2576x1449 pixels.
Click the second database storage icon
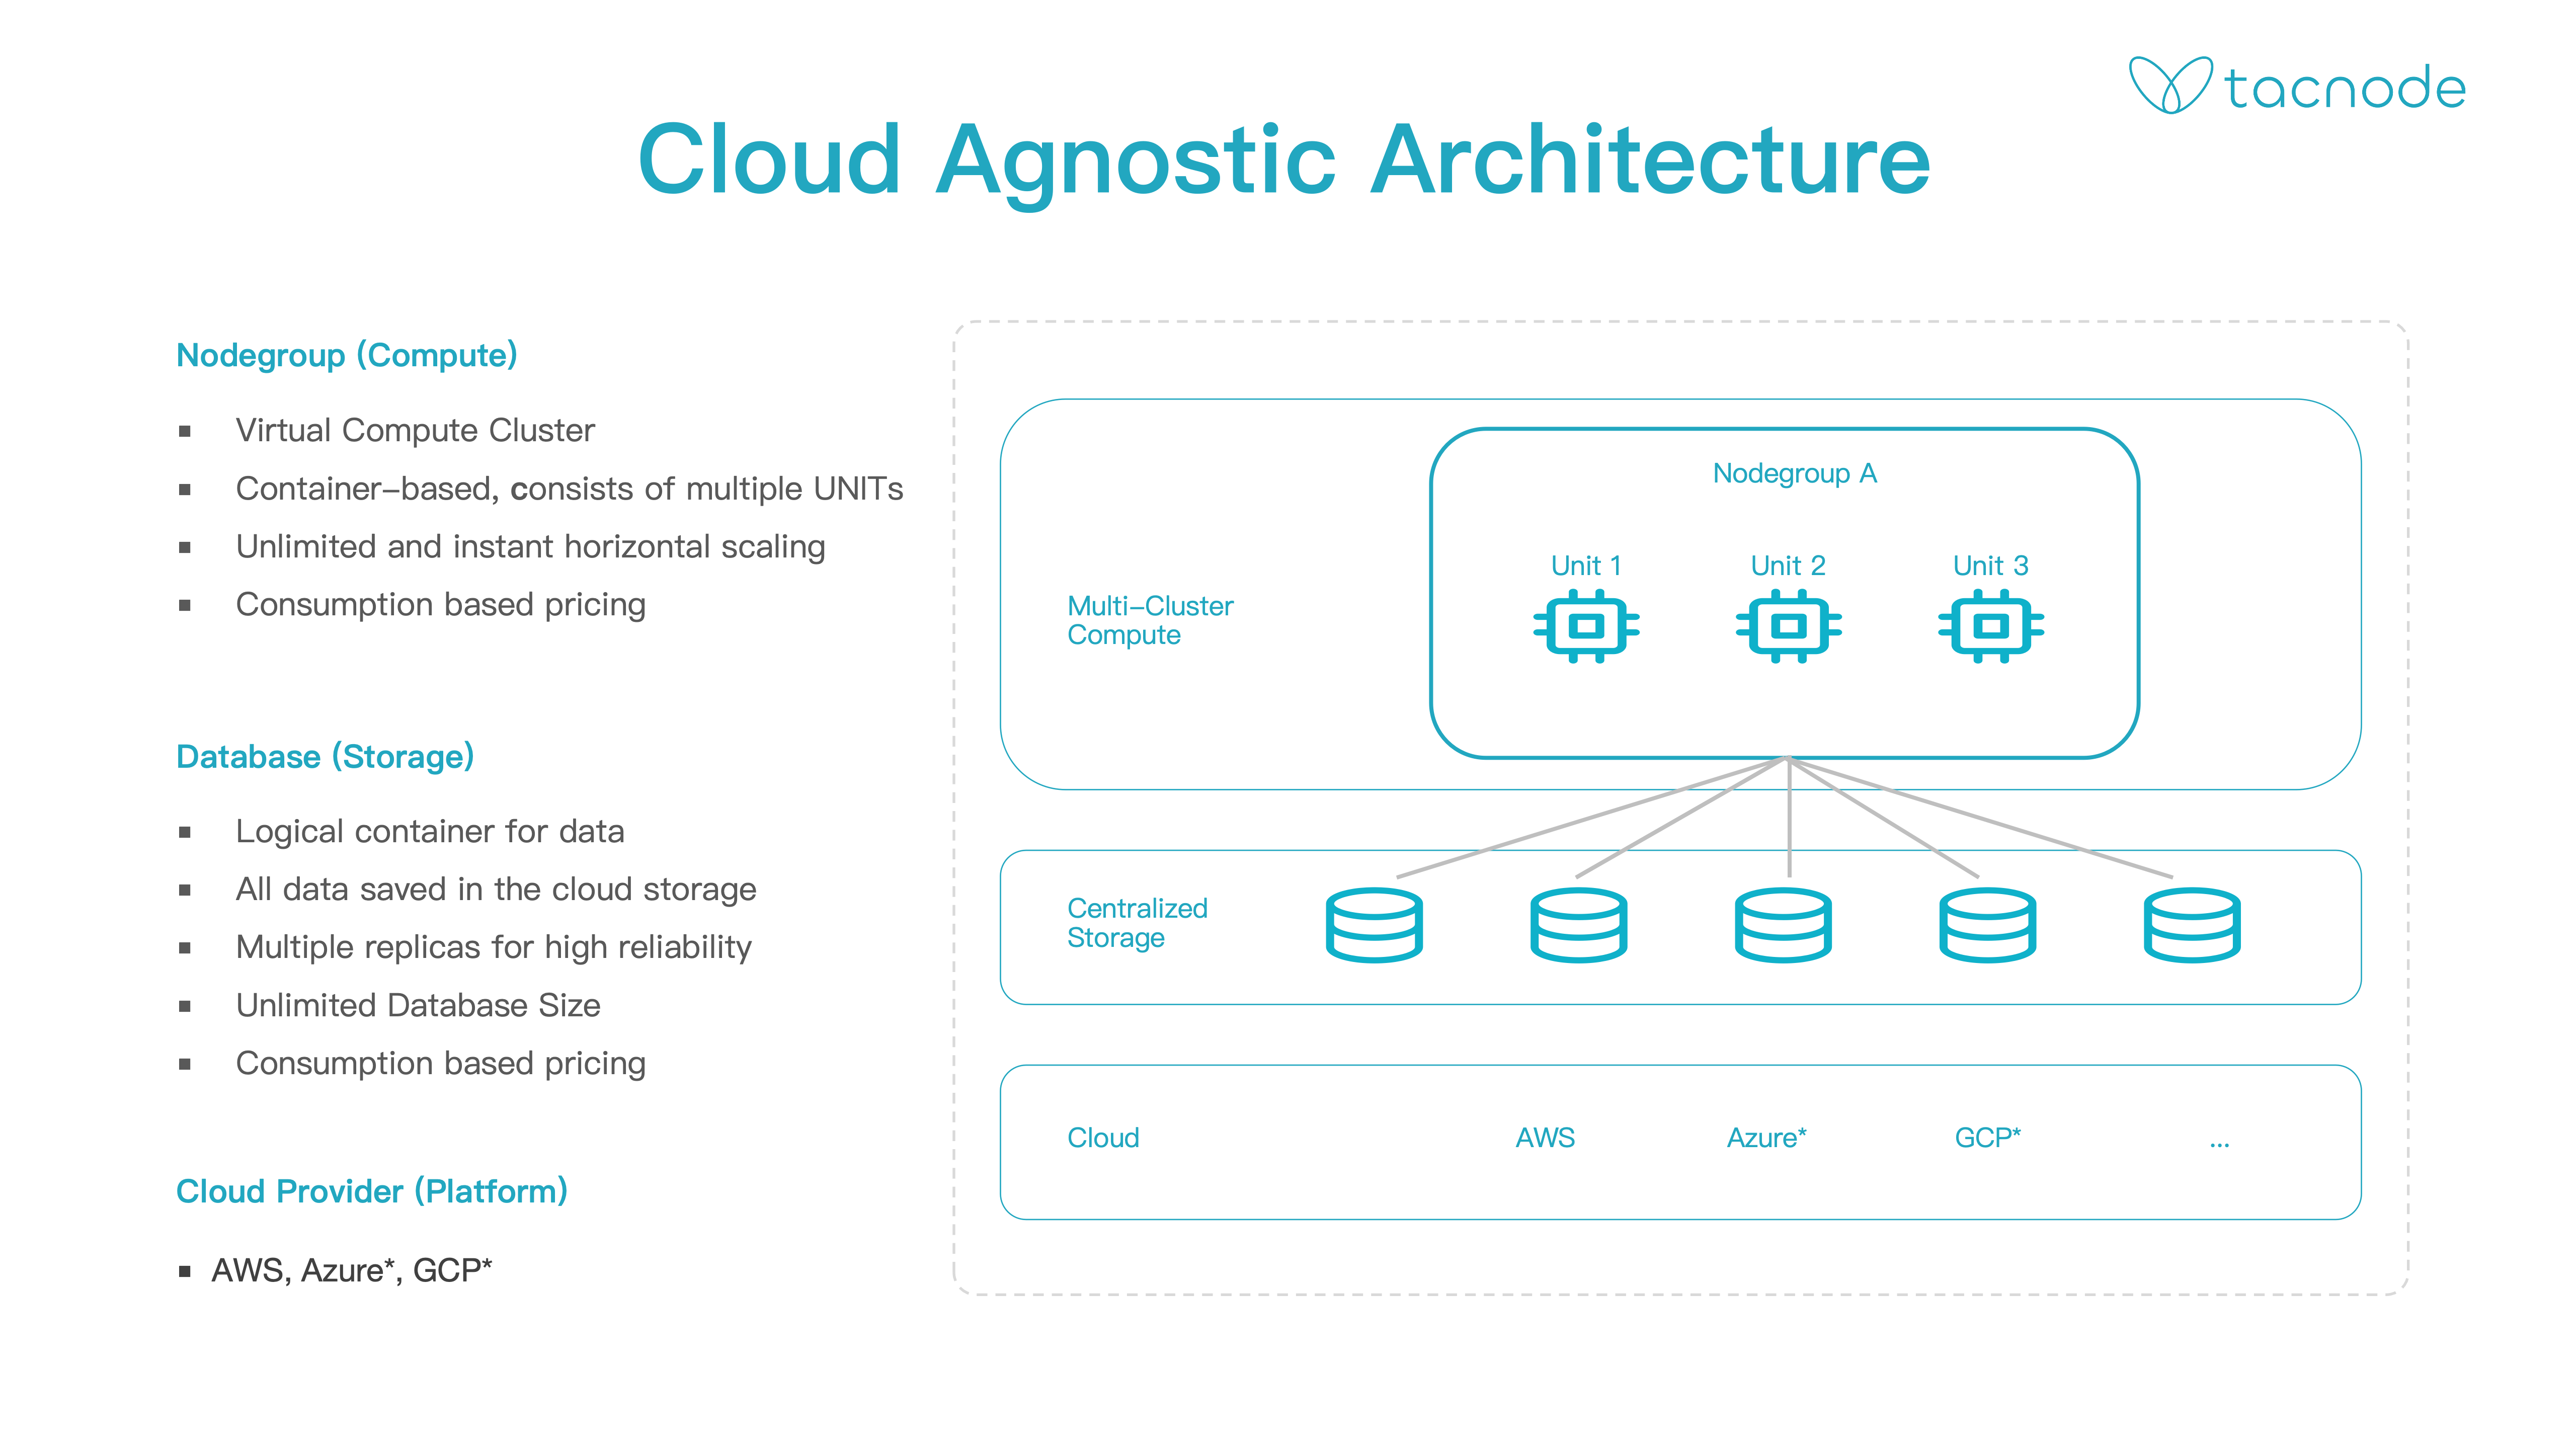(x=1579, y=925)
